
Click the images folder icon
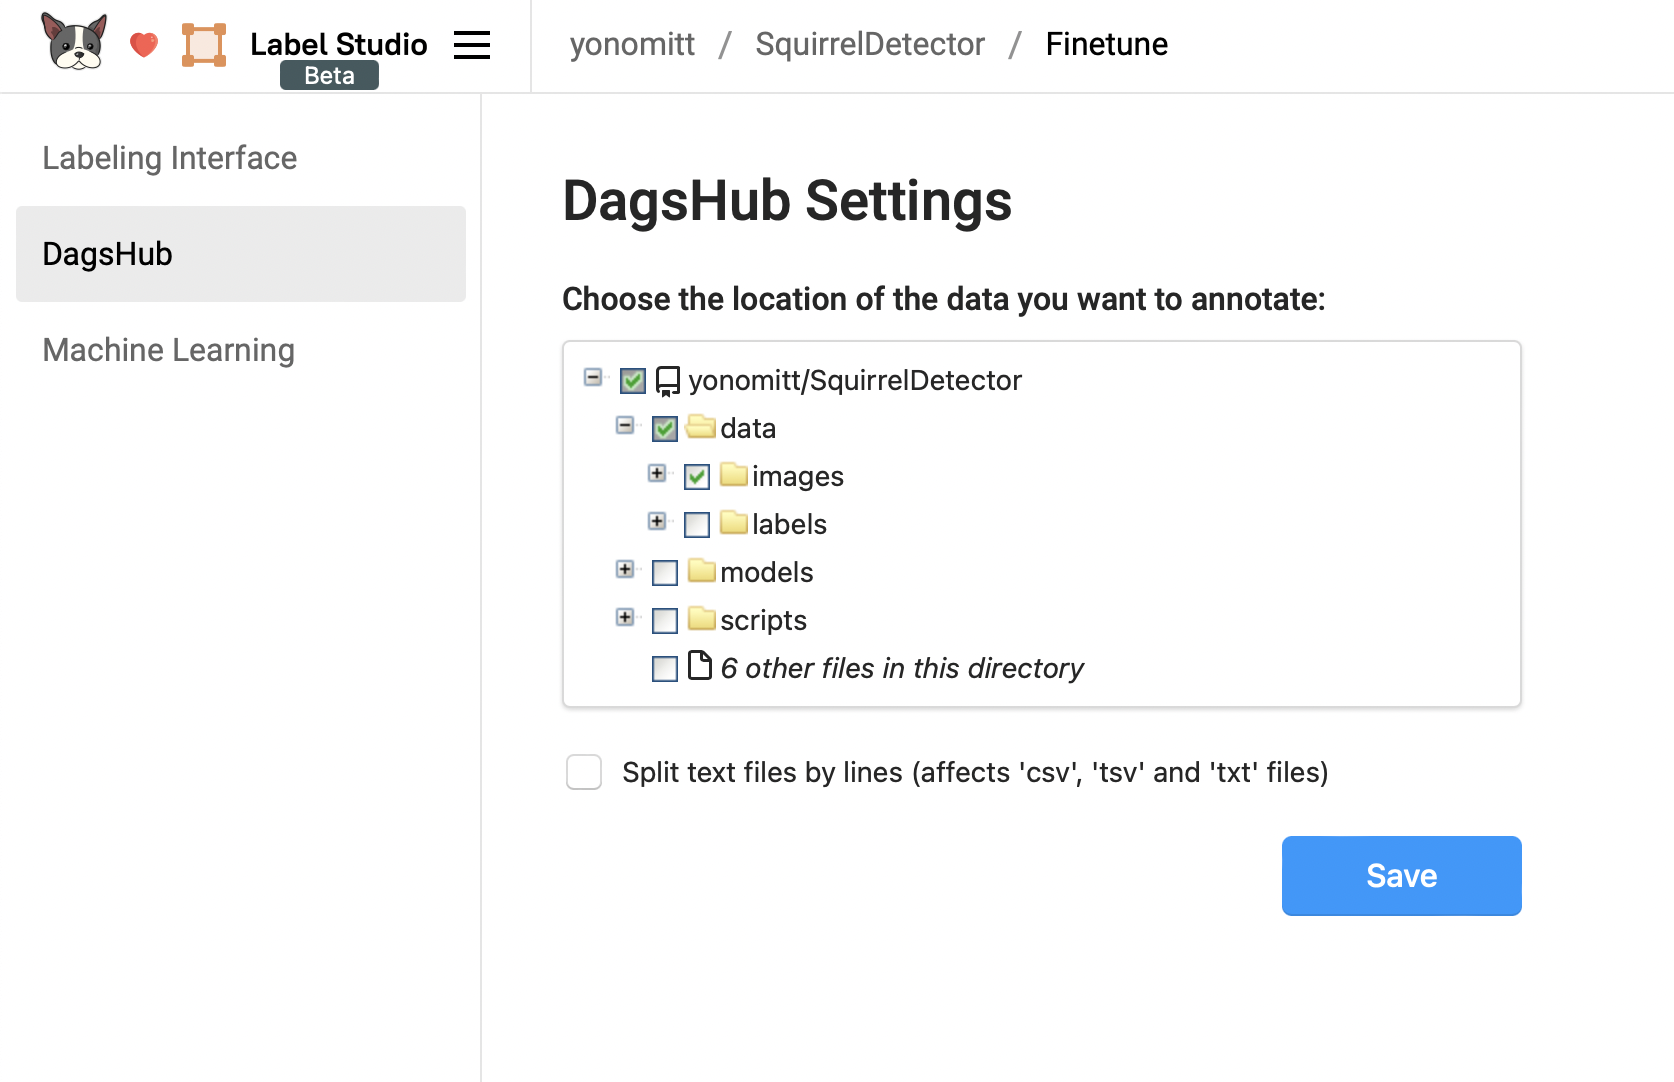coord(733,476)
